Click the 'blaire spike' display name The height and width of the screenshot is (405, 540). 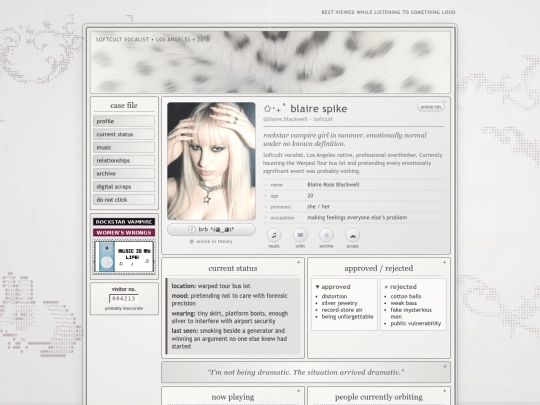click(319, 108)
